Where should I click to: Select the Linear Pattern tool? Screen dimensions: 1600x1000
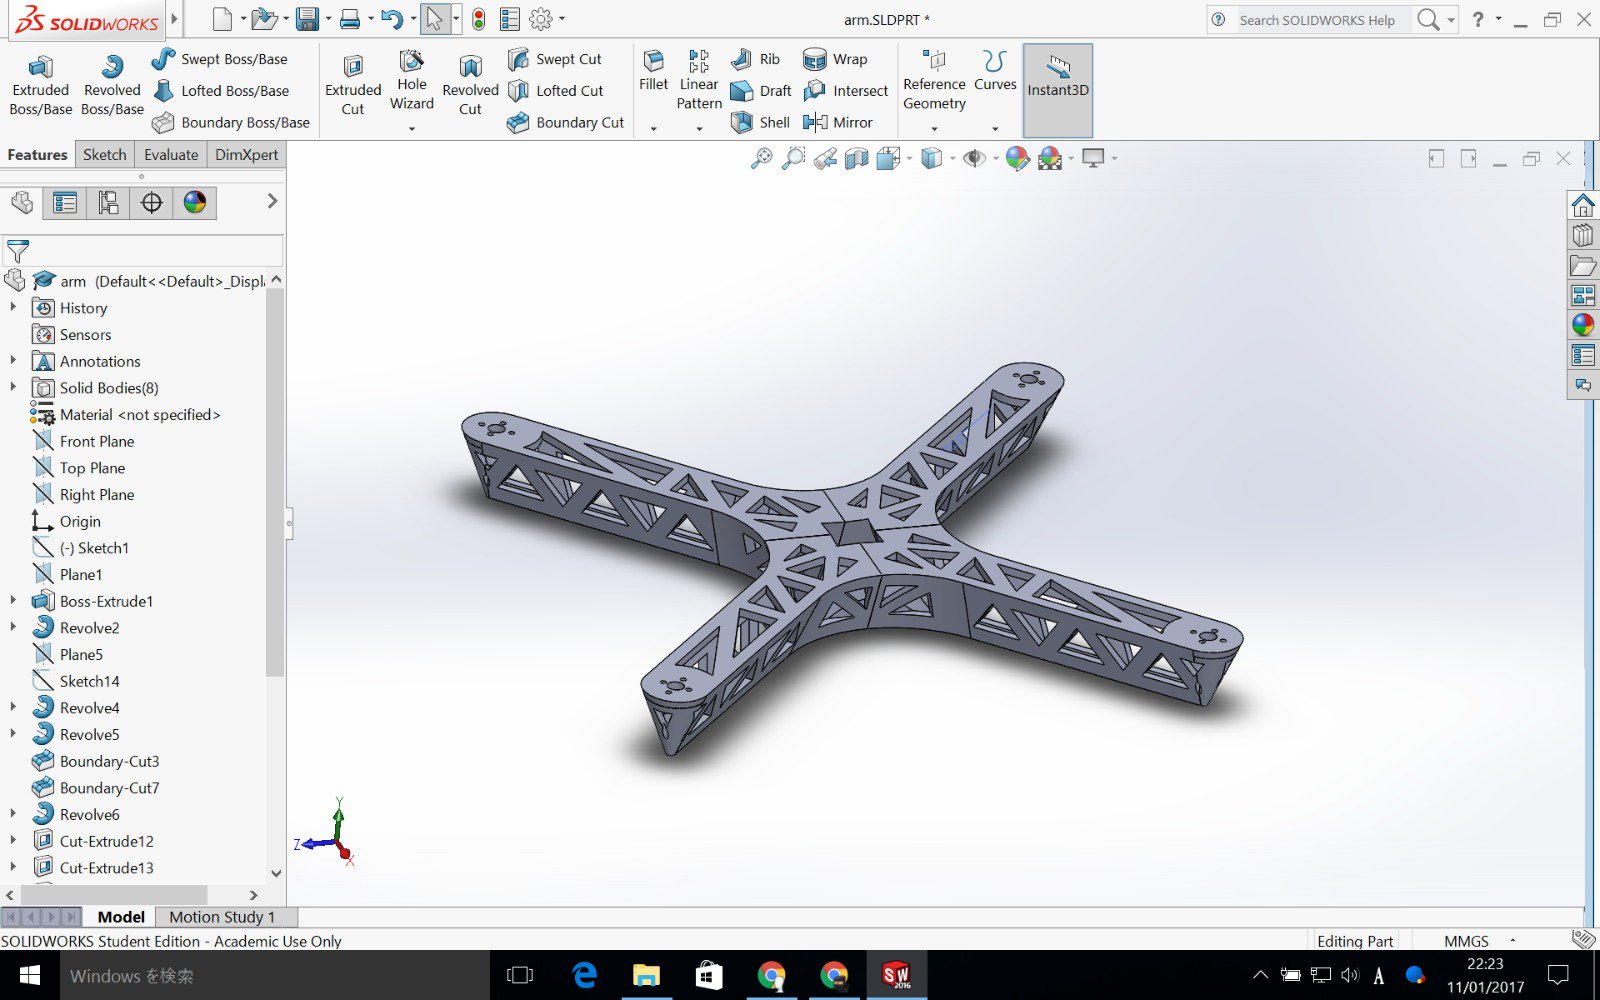click(699, 80)
